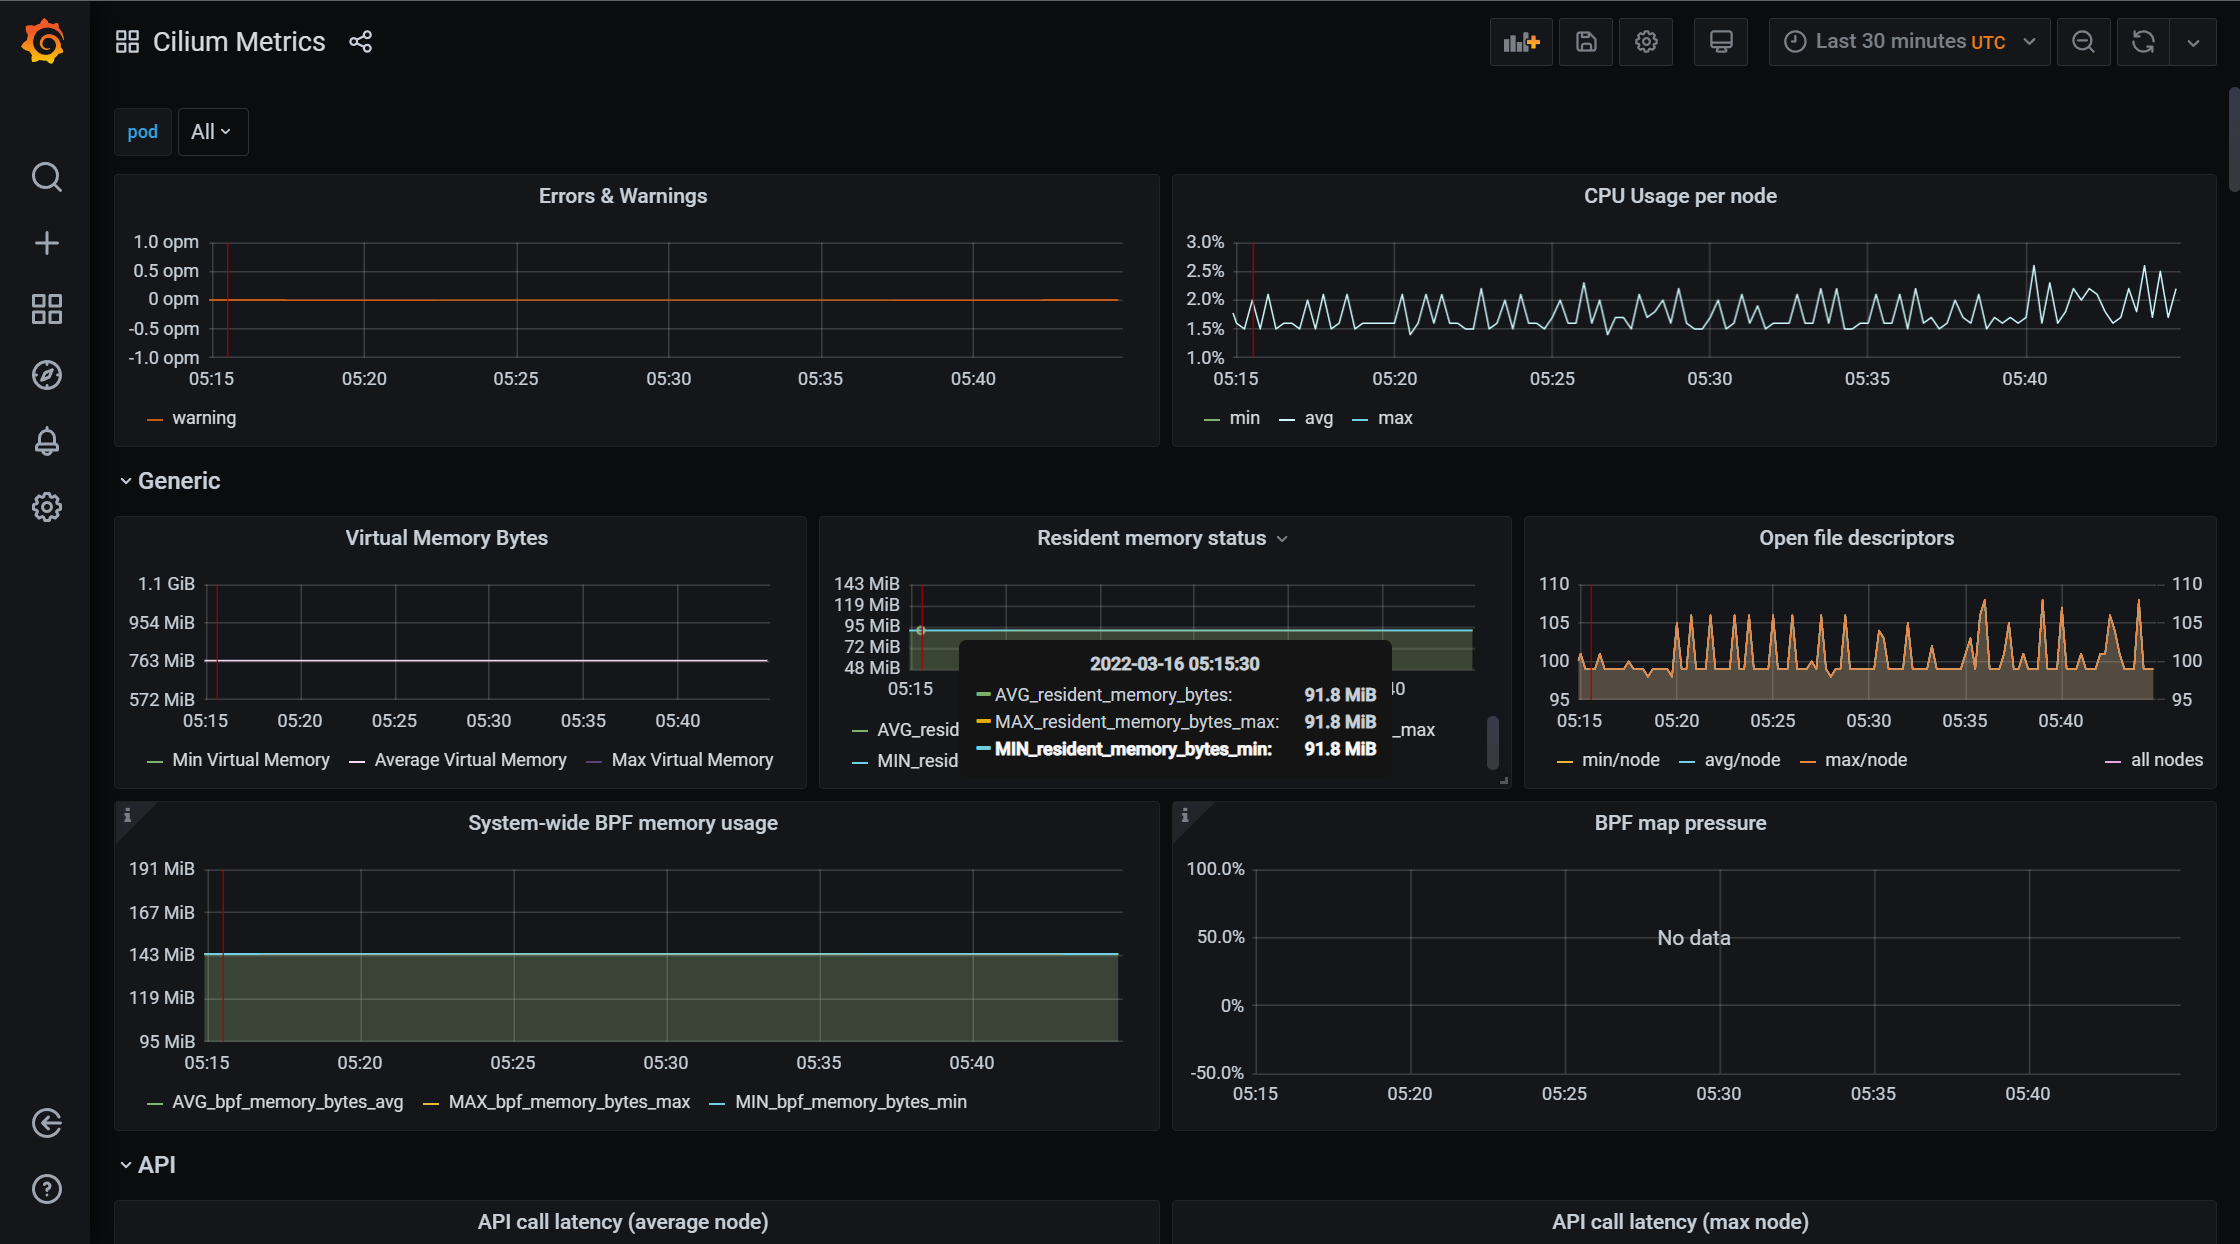The width and height of the screenshot is (2240, 1244).
Task: Zoom out time range with magnifier icon
Action: 2083,42
